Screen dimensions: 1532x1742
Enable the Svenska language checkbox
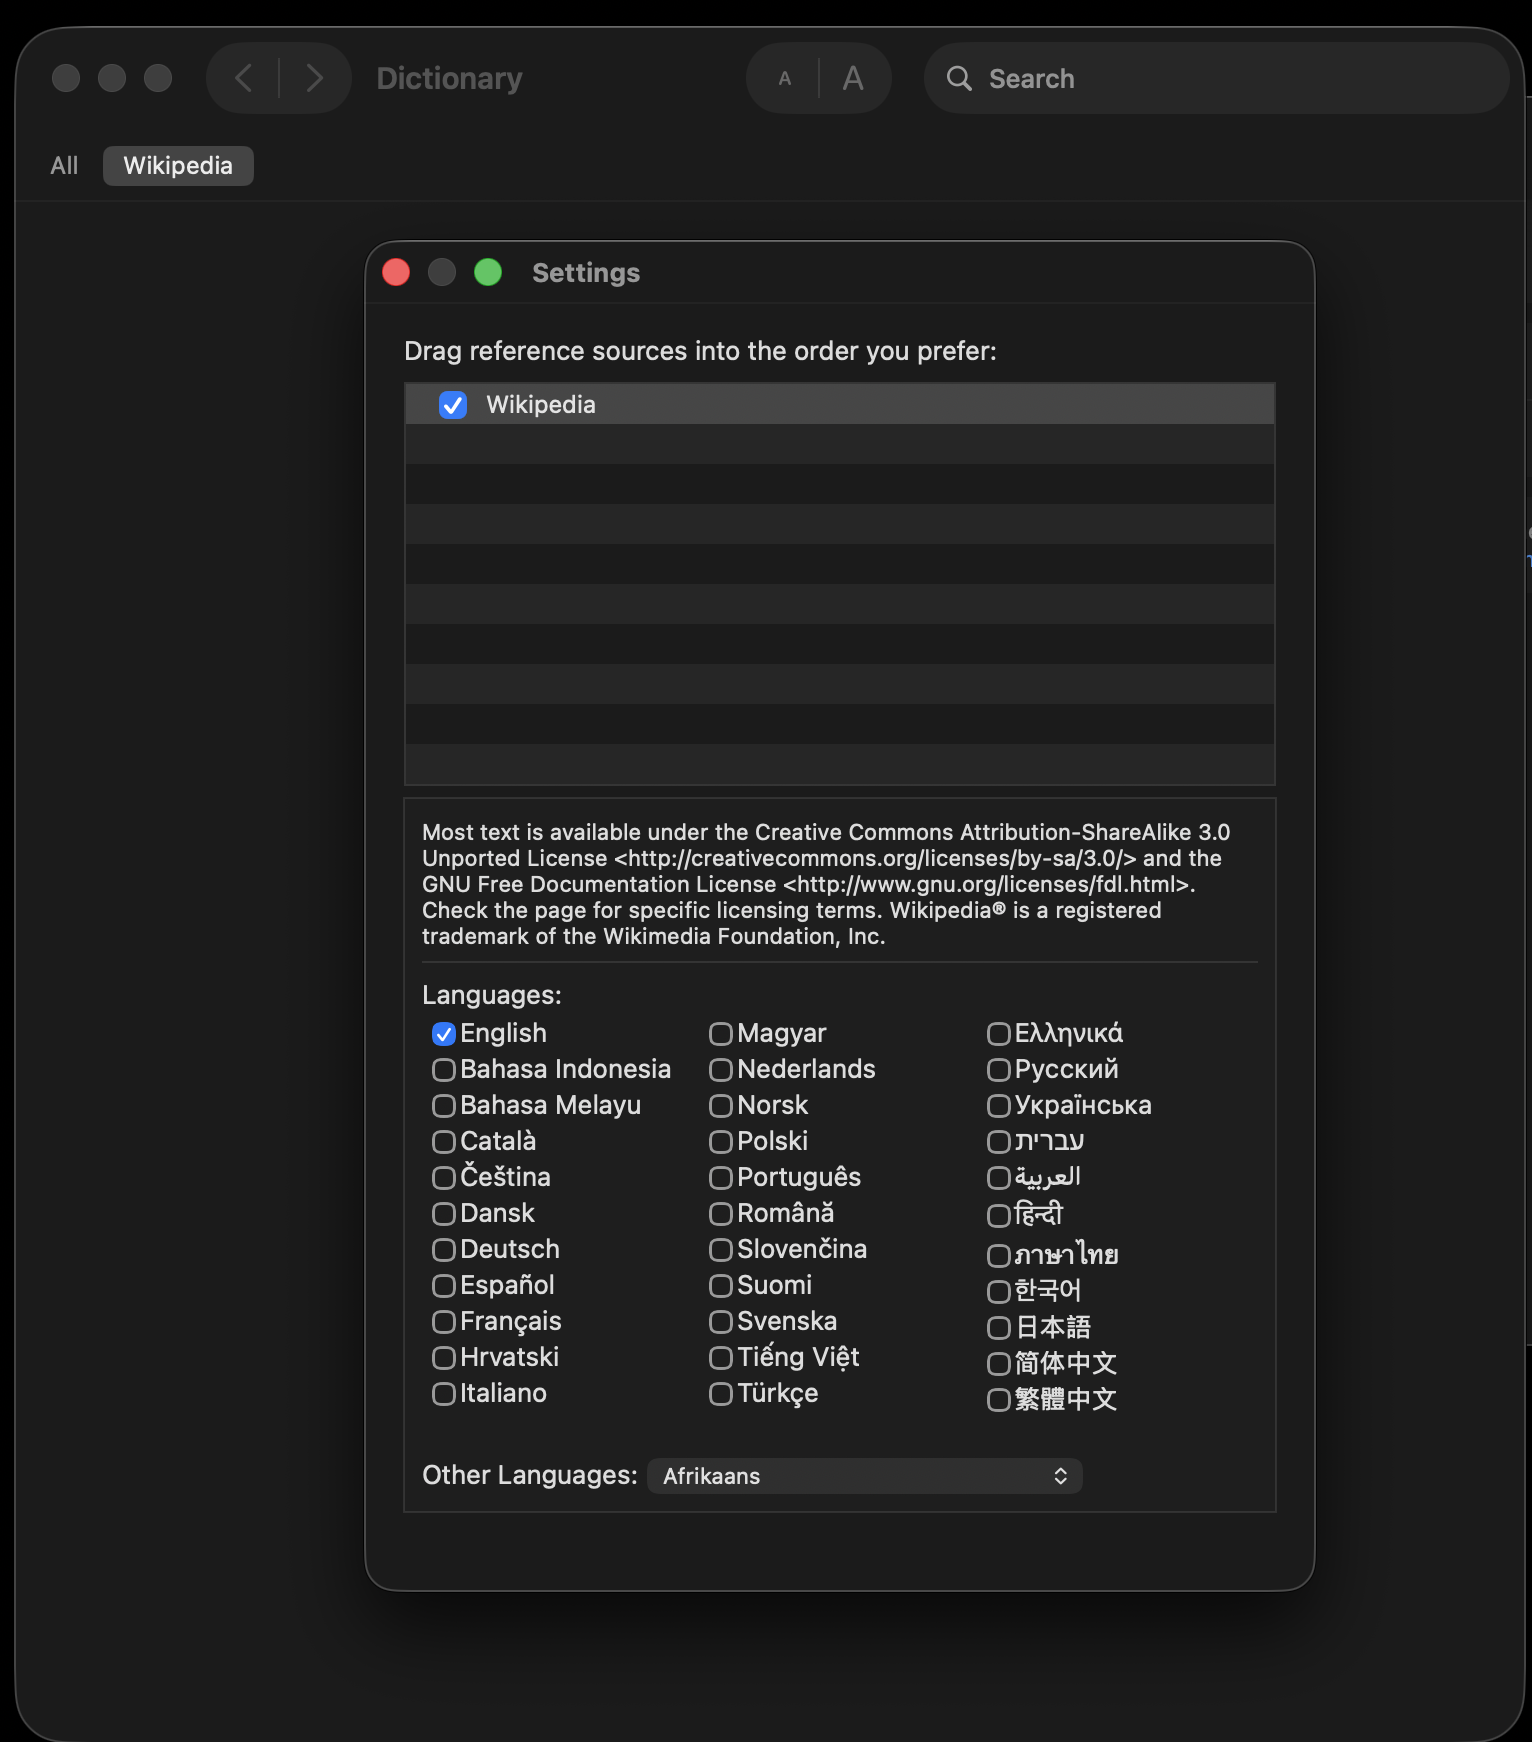coord(721,1322)
